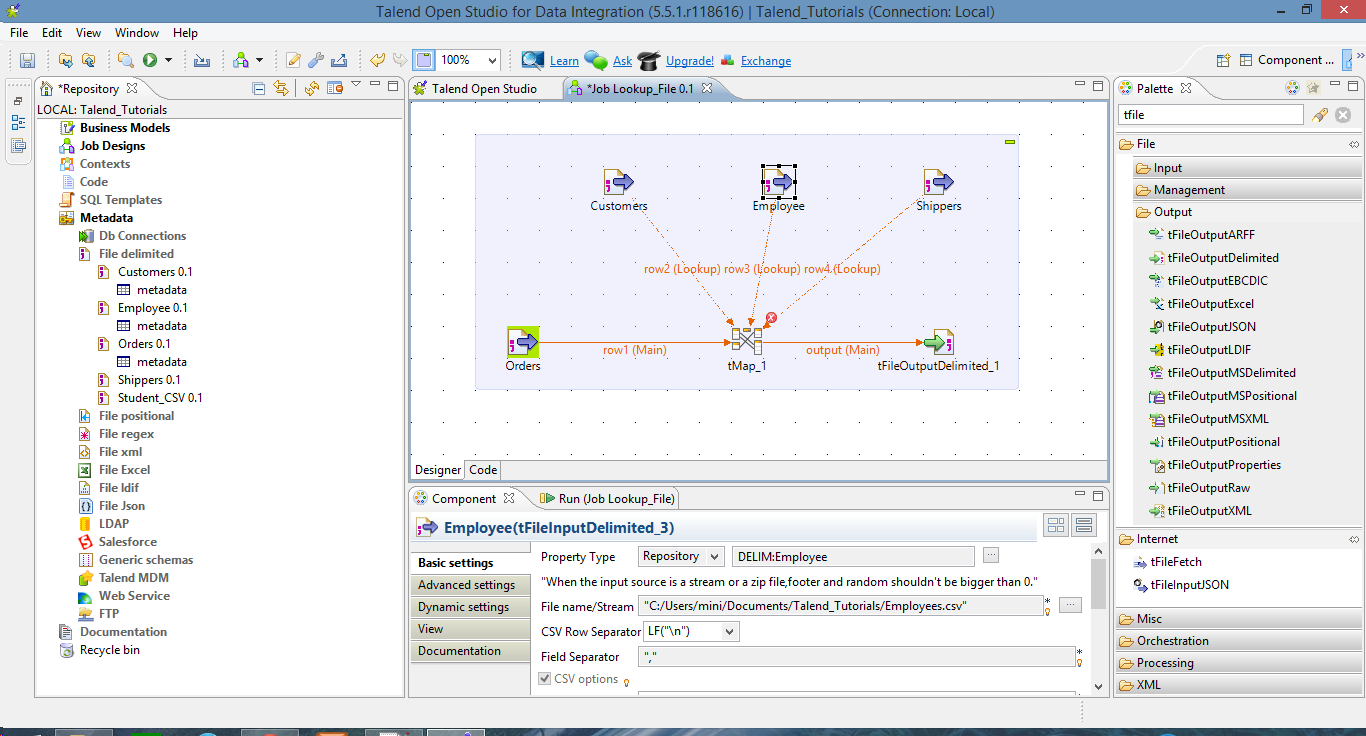Open the Edit menu
The width and height of the screenshot is (1366, 736).
coord(52,33)
